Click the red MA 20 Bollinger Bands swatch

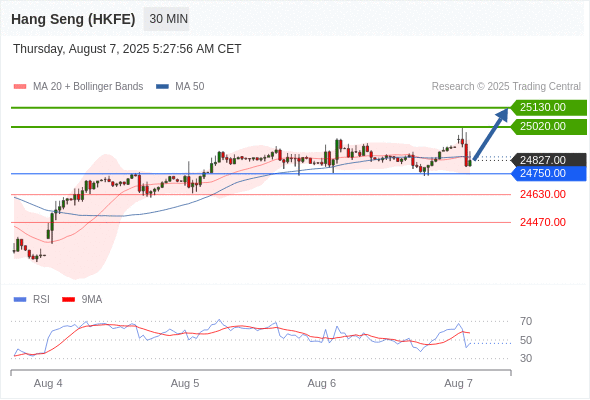pos(20,87)
